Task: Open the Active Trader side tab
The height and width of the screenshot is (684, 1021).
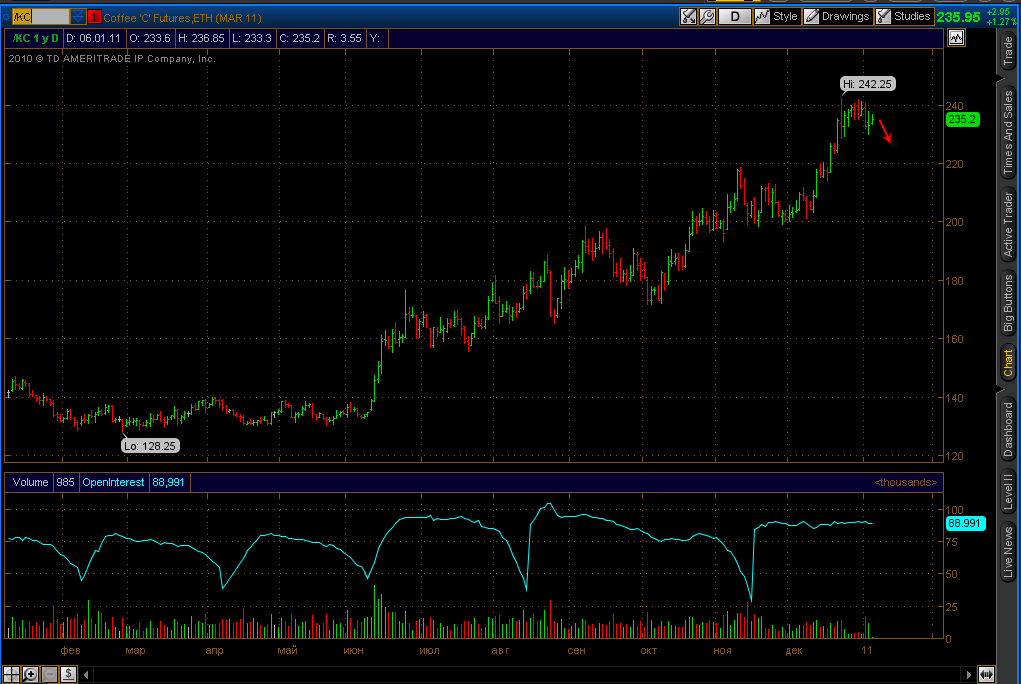Action: (x=1008, y=225)
